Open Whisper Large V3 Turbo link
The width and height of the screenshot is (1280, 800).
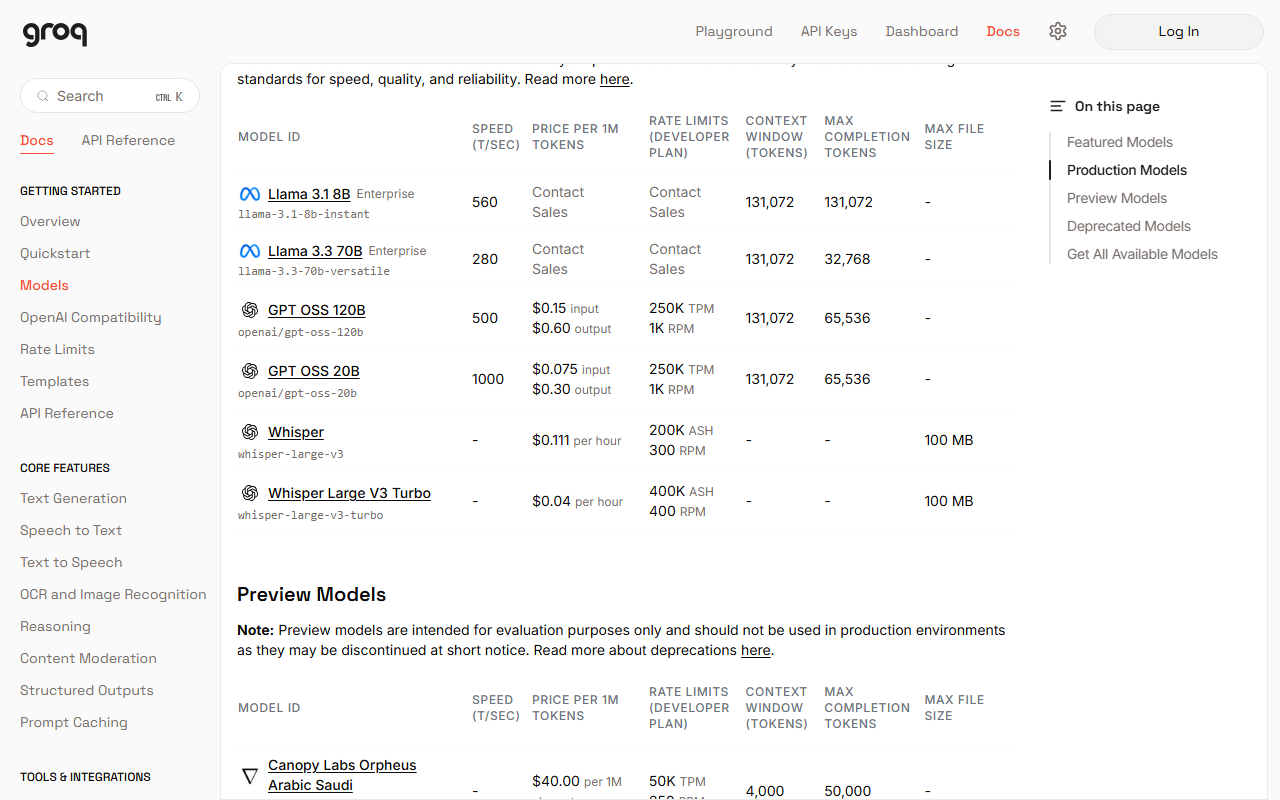coord(349,493)
